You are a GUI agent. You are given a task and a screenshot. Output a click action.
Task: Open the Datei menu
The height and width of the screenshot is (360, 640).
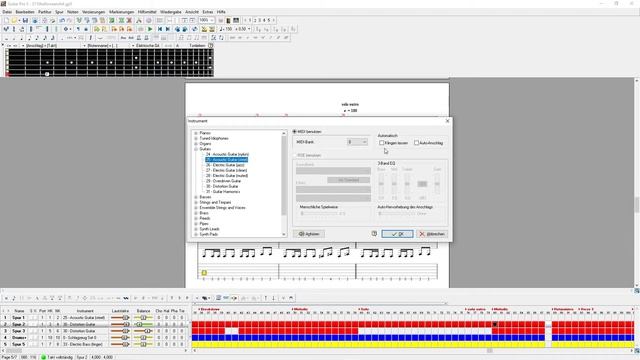(7, 12)
